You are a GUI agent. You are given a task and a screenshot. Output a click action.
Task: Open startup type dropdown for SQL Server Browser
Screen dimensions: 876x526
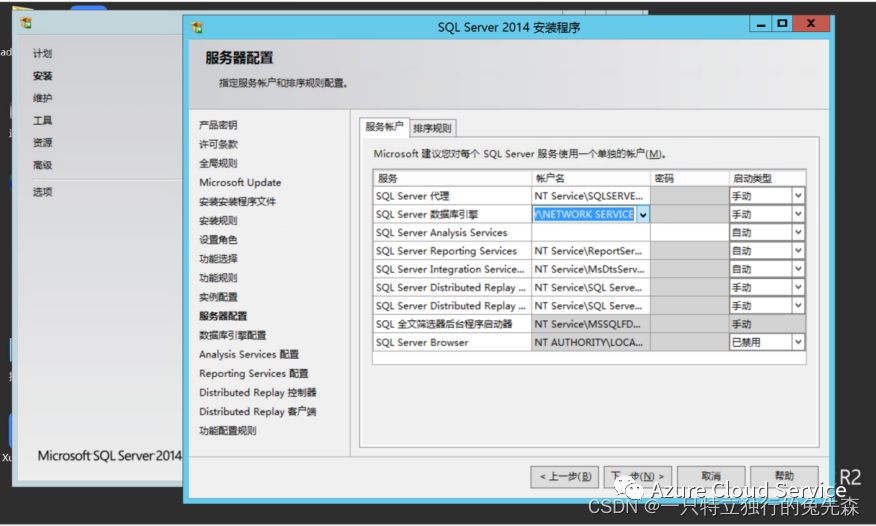pos(798,342)
